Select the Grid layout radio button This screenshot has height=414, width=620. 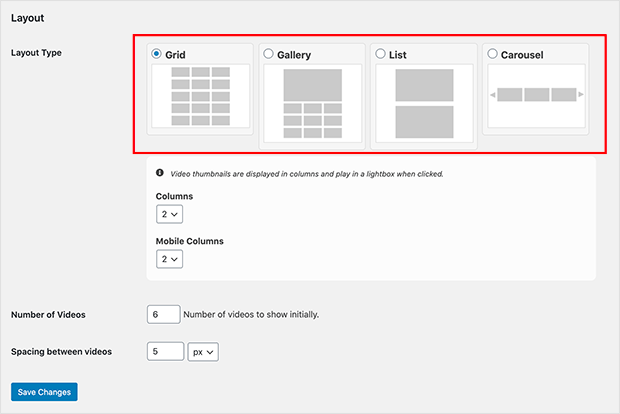pos(157,54)
